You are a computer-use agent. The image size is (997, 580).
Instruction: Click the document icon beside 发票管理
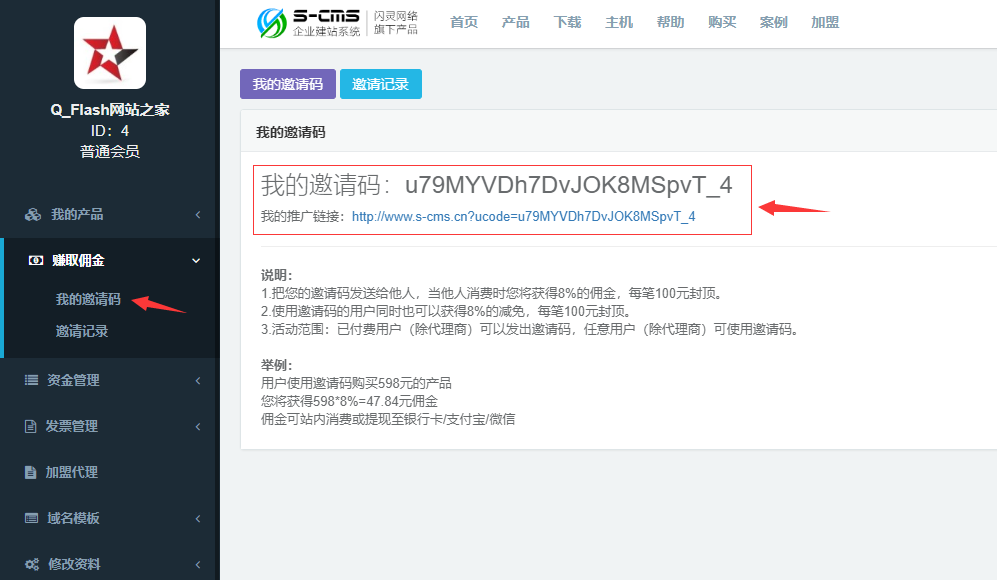(30, 426)
